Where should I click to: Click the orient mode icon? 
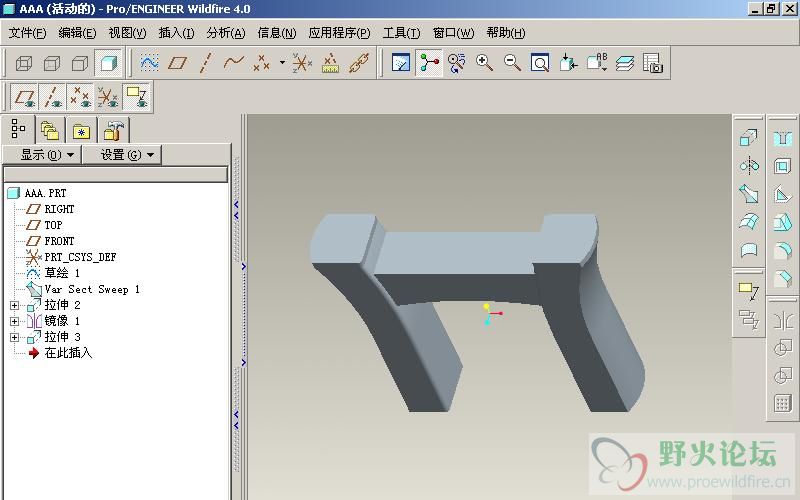(457, 63)
